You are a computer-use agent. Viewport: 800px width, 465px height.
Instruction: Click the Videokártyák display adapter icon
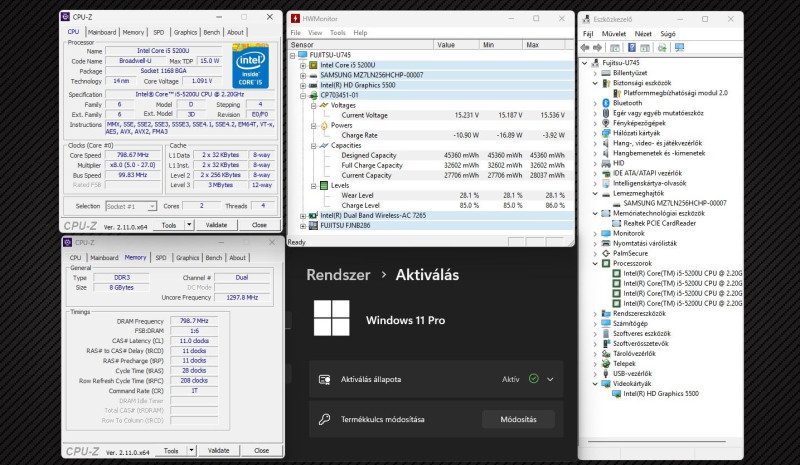[606, 383]
